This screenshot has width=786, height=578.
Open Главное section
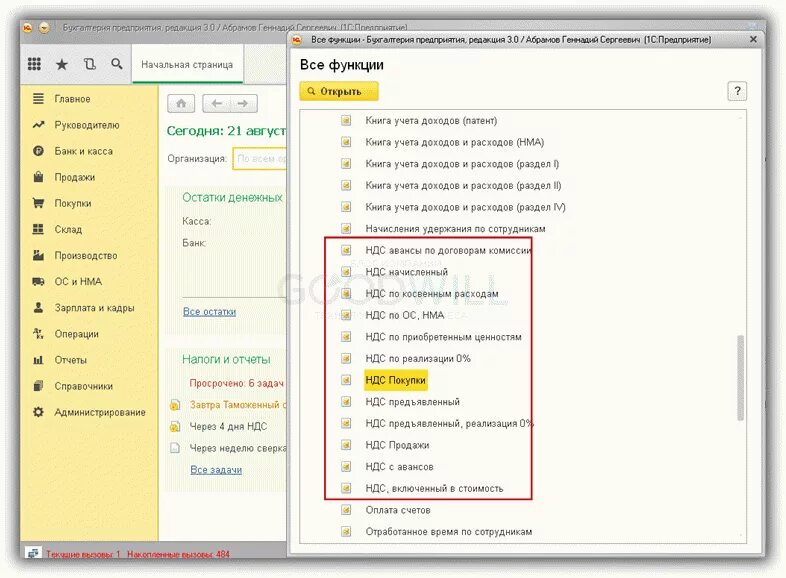pos(72,99)
